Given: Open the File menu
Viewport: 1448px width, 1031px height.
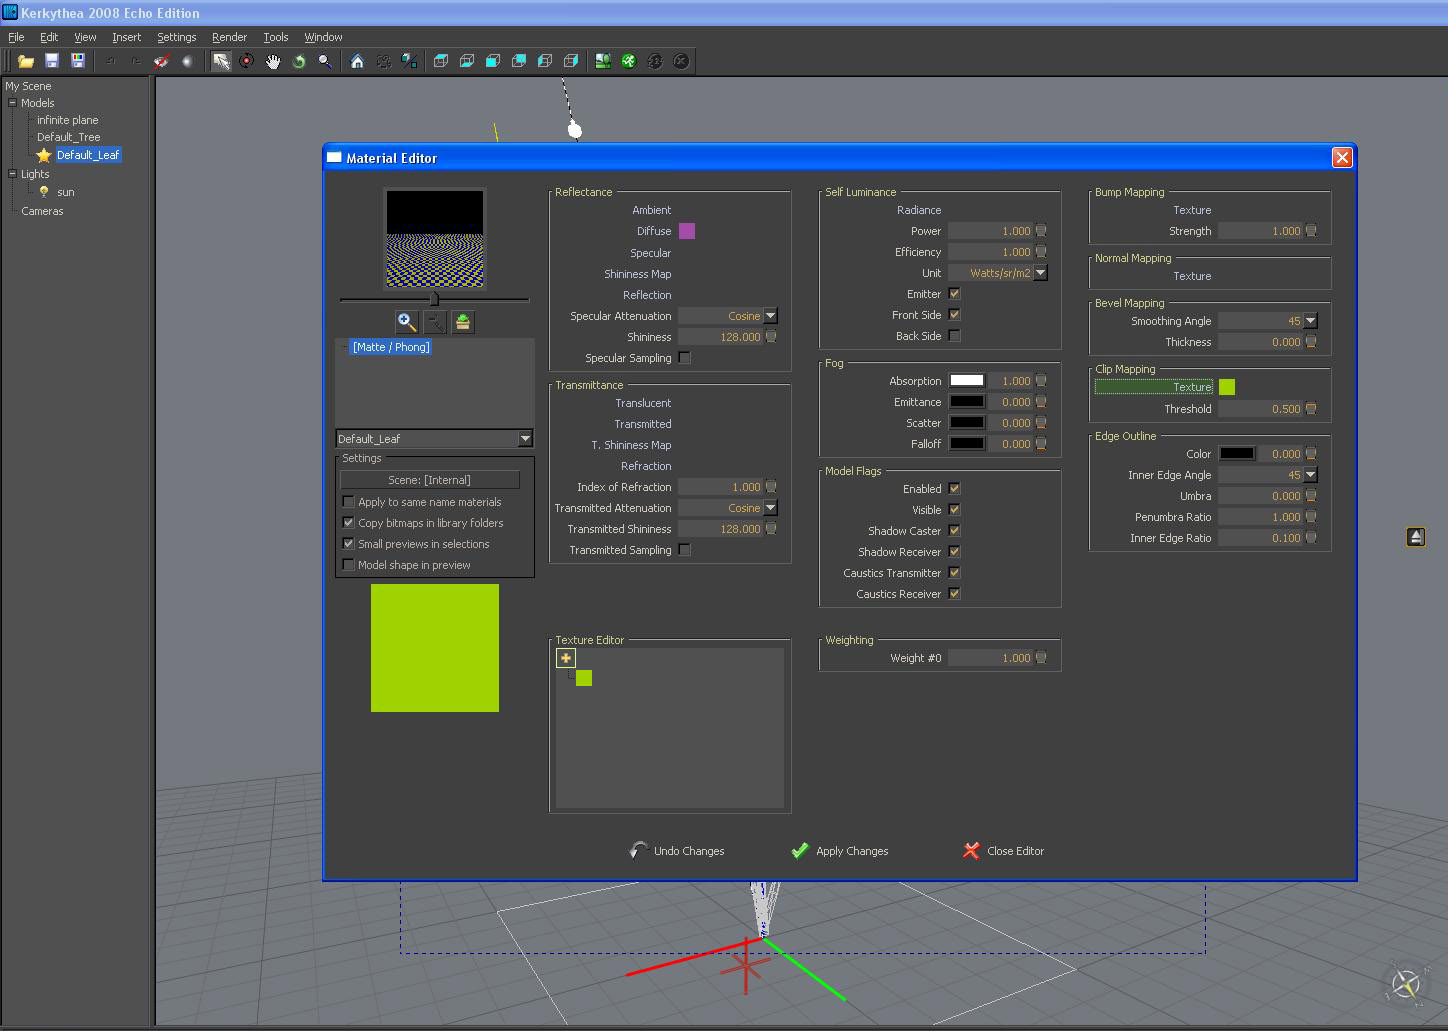Looking at the screenshot, I should click(x=16, y=37).
